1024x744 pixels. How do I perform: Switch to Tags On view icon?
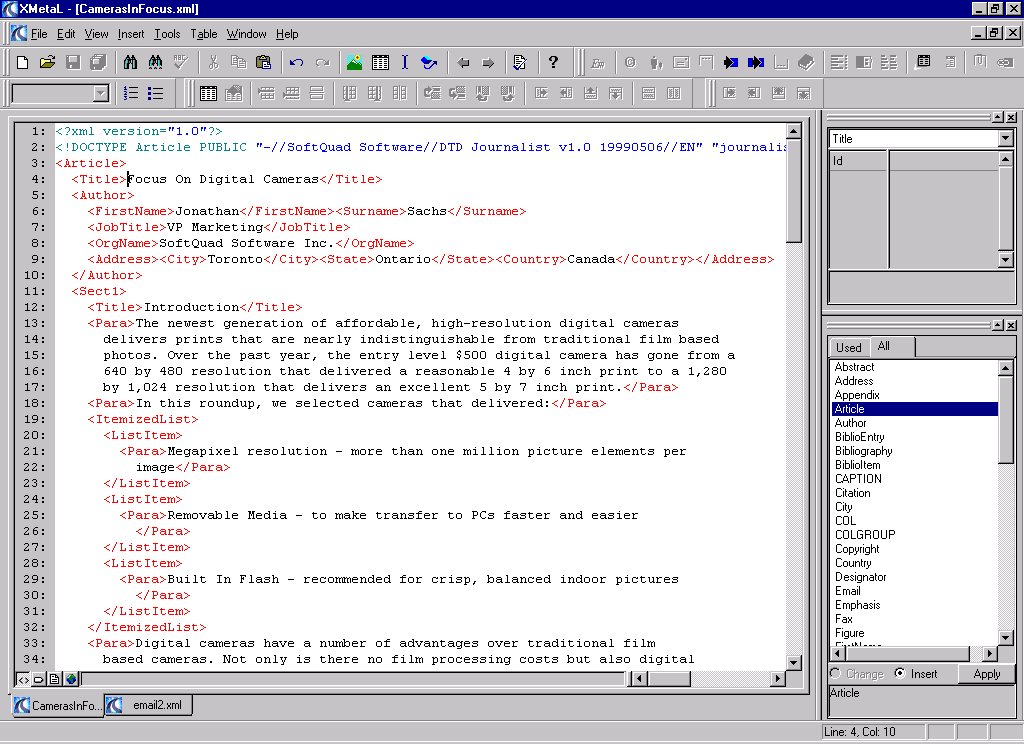pyautogui.click(x=39, y=679)
